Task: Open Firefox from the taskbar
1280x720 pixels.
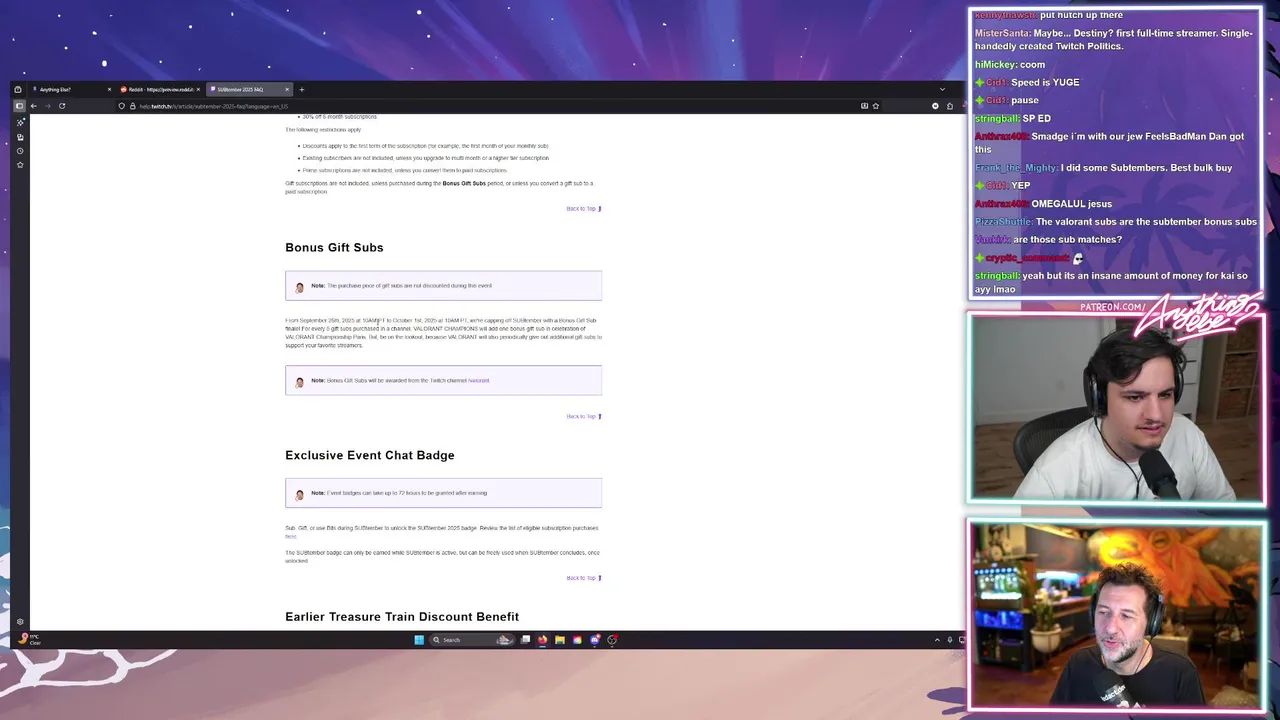Action: tap(542, 640)
